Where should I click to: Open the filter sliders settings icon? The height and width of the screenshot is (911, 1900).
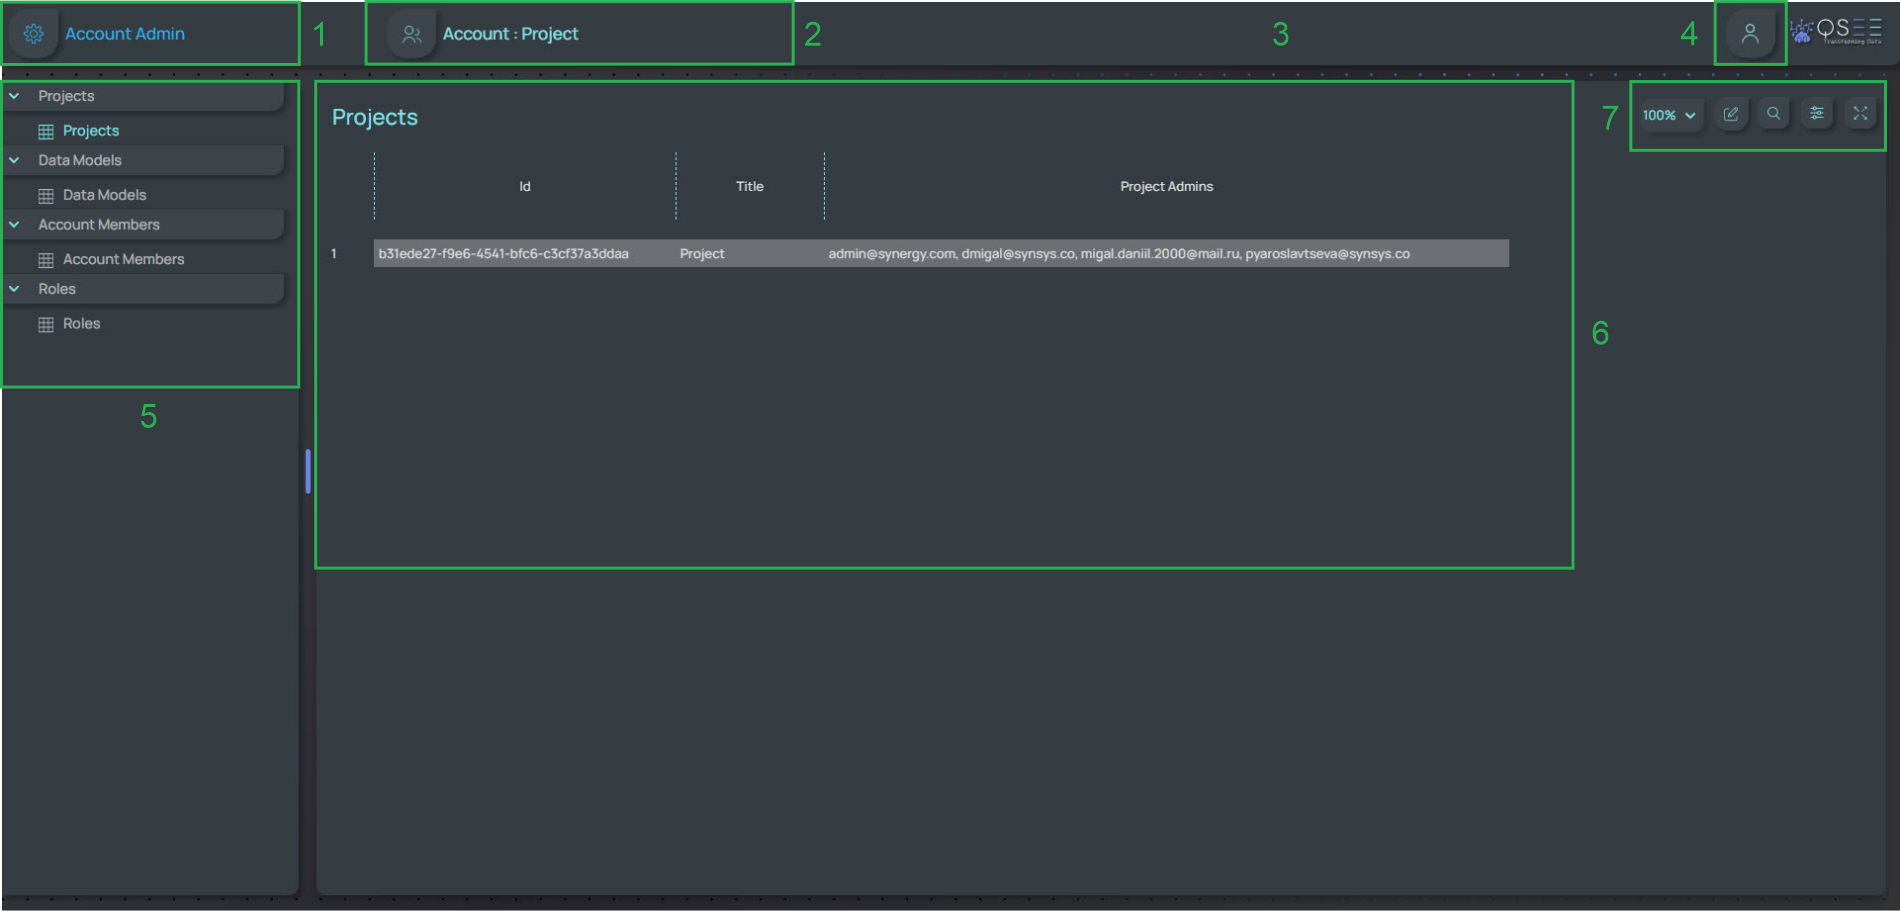click(x=1816, y=114)
